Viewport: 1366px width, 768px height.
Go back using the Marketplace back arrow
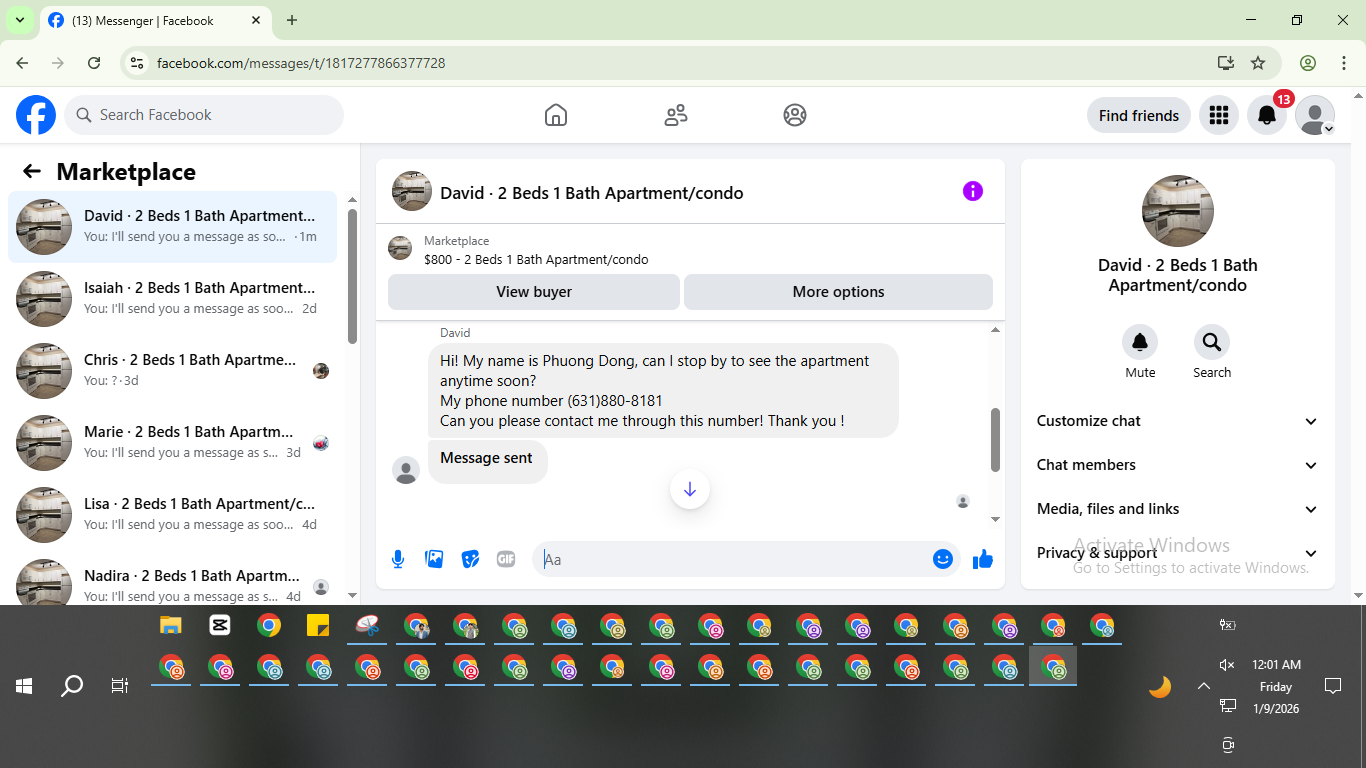pos(32,171)
